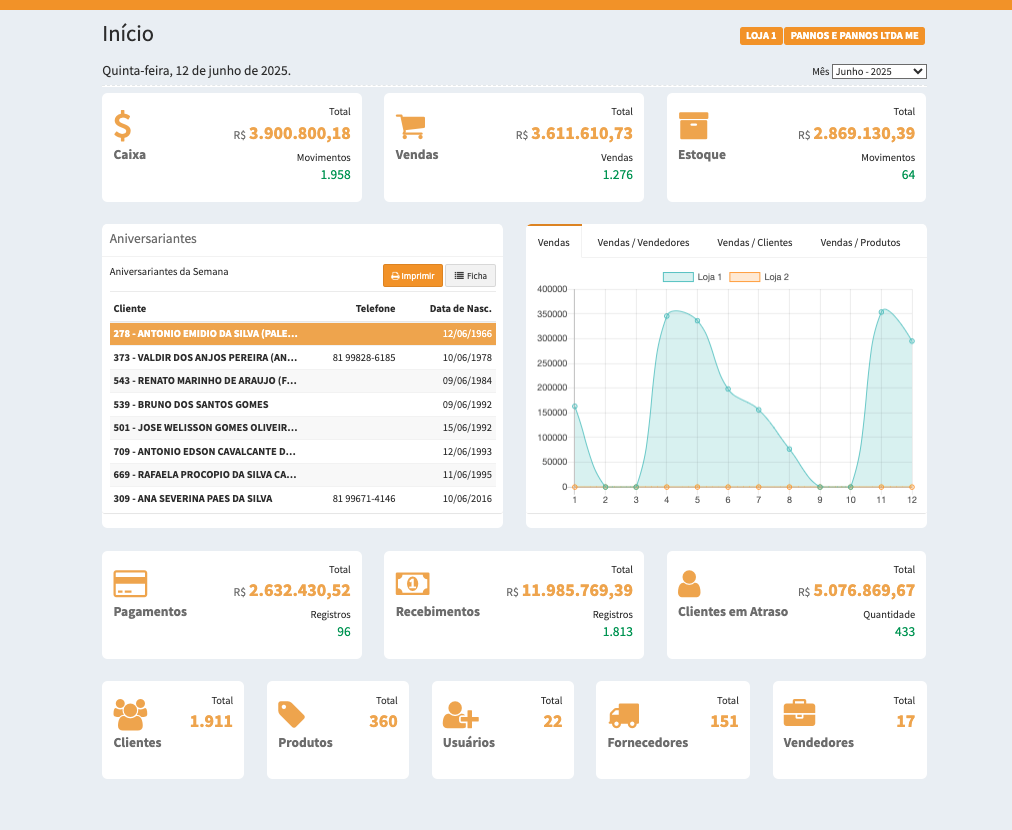
Task: Click the Fornecedores truck icon
Action: [x=623, y=714]
